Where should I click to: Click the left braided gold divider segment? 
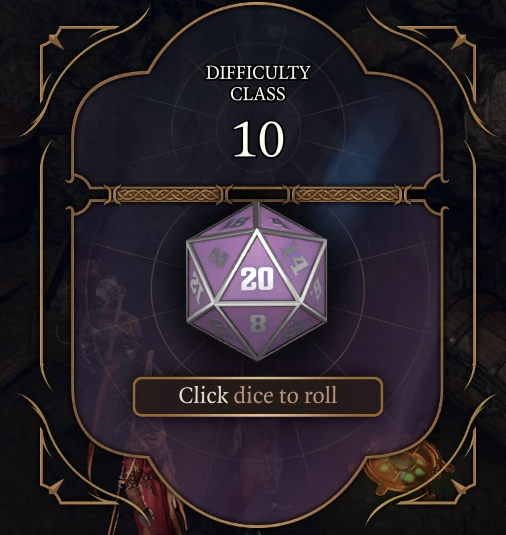(x=168, y=195)
